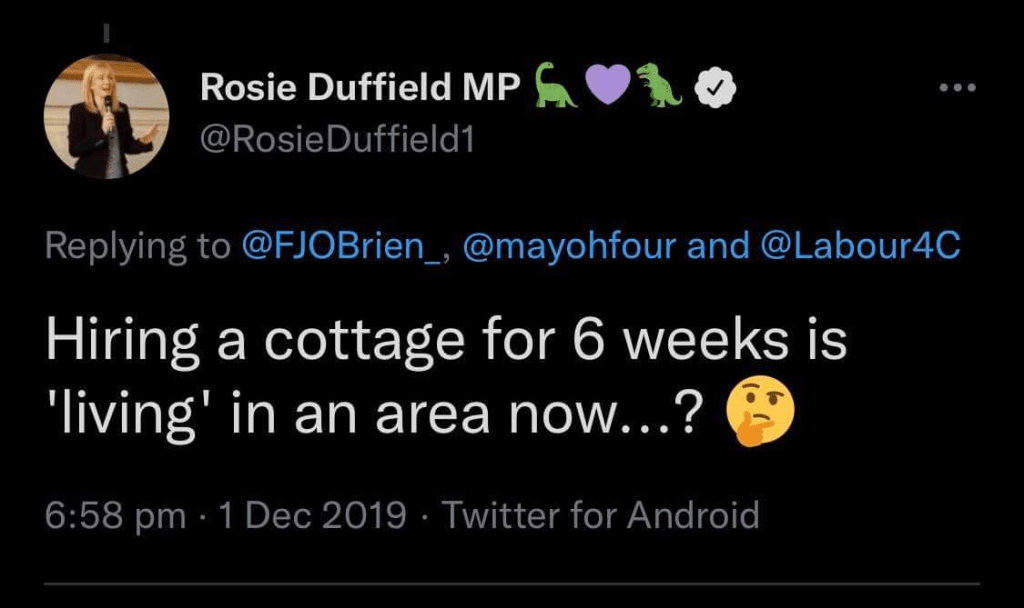Open Rosie Duffield's profile picture
Image resolution: width=1024 pixels, height=608 pixels.
pyautogui.click(x=106, y=119)
